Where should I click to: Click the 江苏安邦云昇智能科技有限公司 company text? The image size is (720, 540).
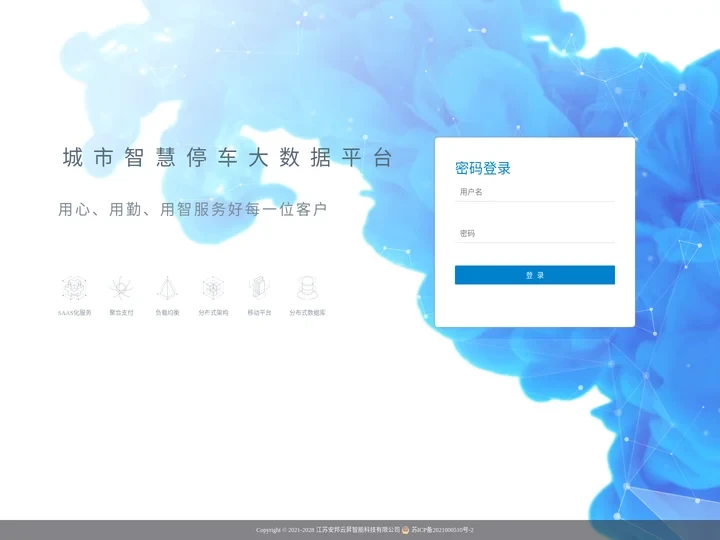(358, 530)
